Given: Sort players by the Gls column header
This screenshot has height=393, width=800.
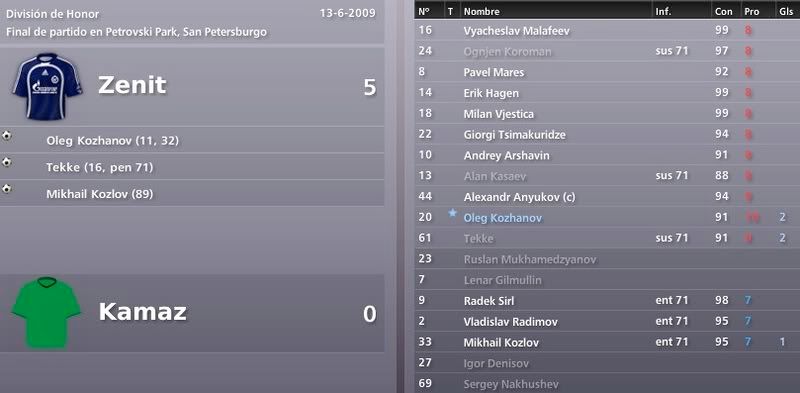Looking at the screenshot, I should pyautogui.click(x=787, y=11).
